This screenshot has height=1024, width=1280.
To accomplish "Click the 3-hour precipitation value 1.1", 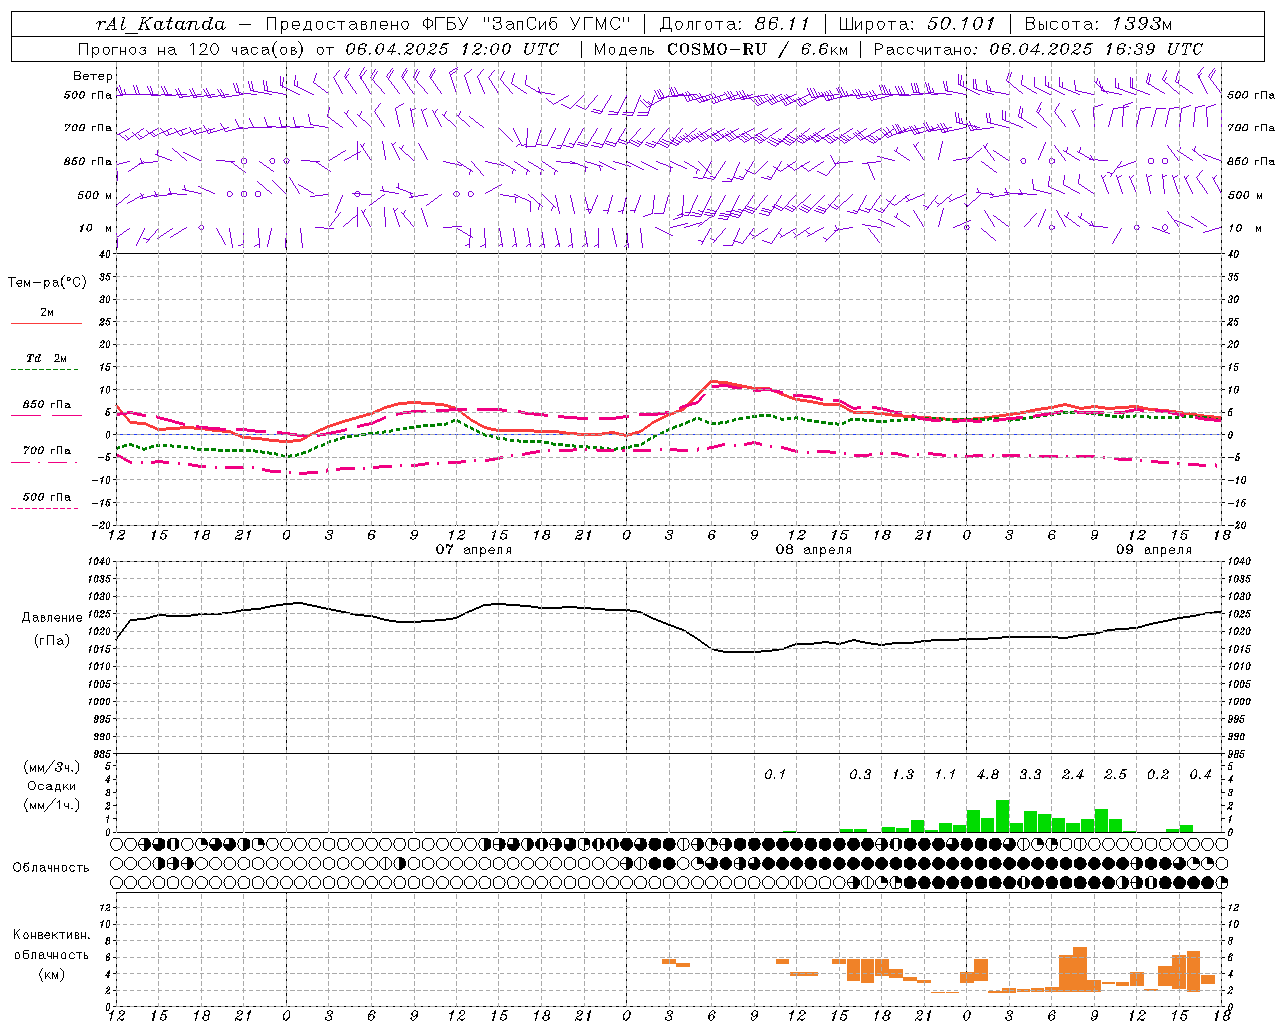I will pos(945,774).
